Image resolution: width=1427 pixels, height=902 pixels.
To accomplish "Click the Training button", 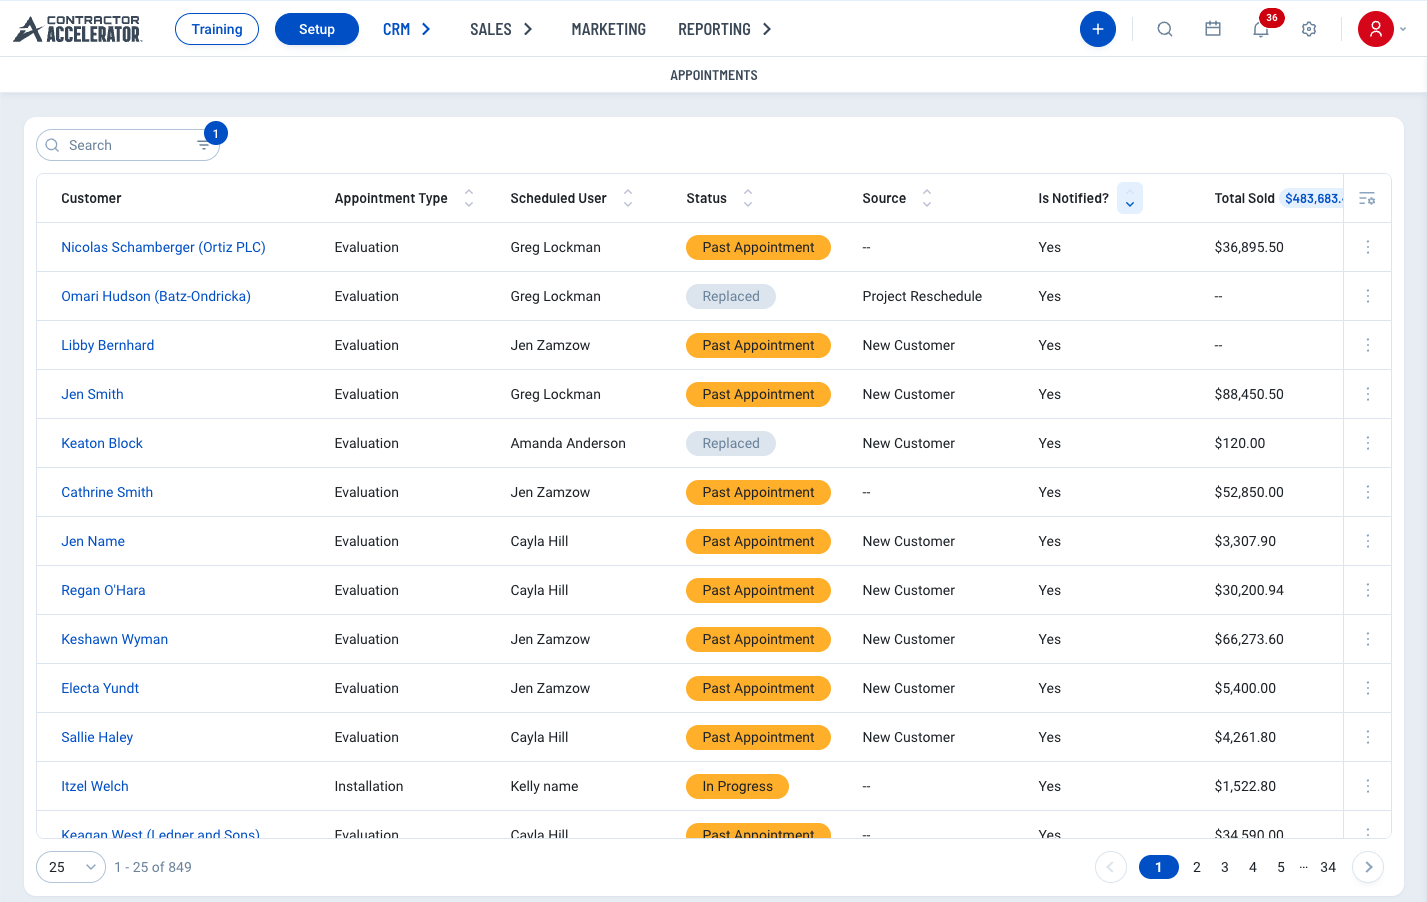I will coord(217,29).
